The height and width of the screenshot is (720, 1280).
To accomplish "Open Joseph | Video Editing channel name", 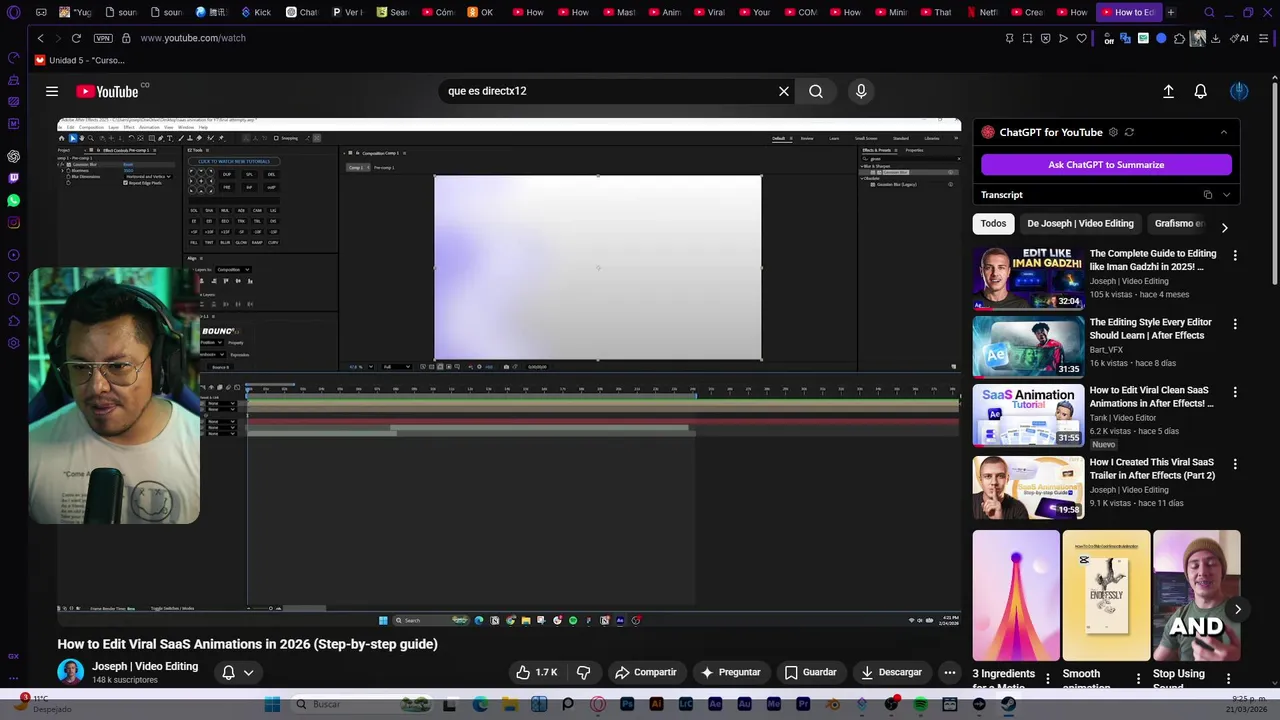I will [x=145, y=666].
